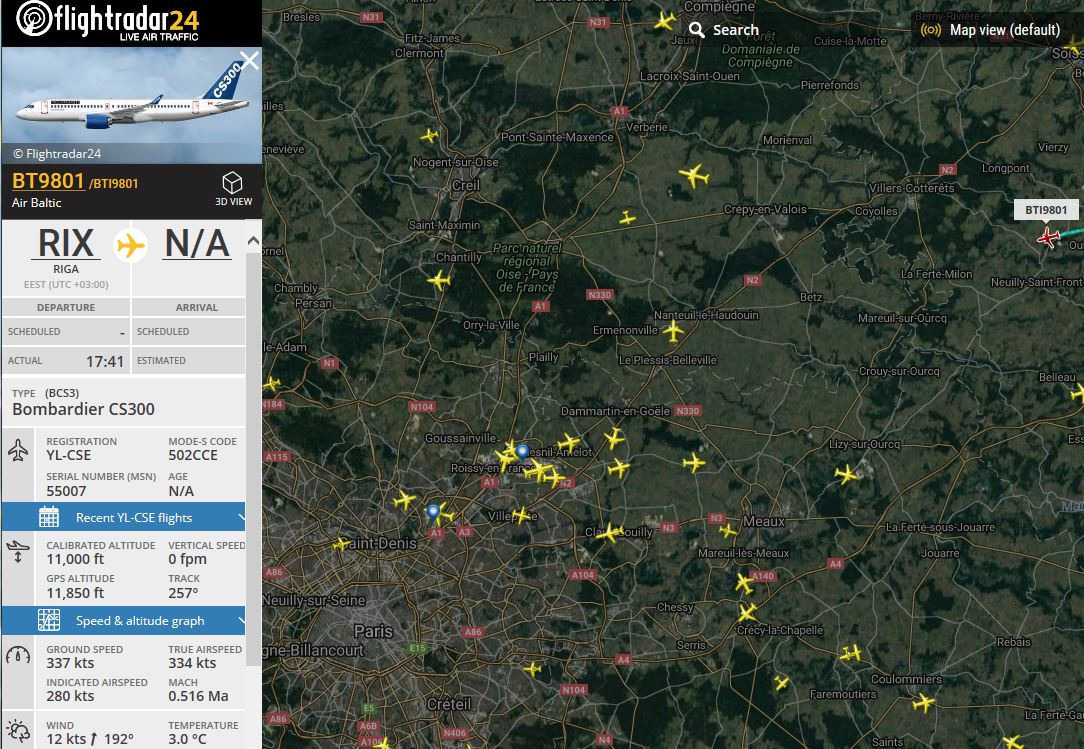Select the plane near Pont-Sainte-Maxence

(627, 219)
